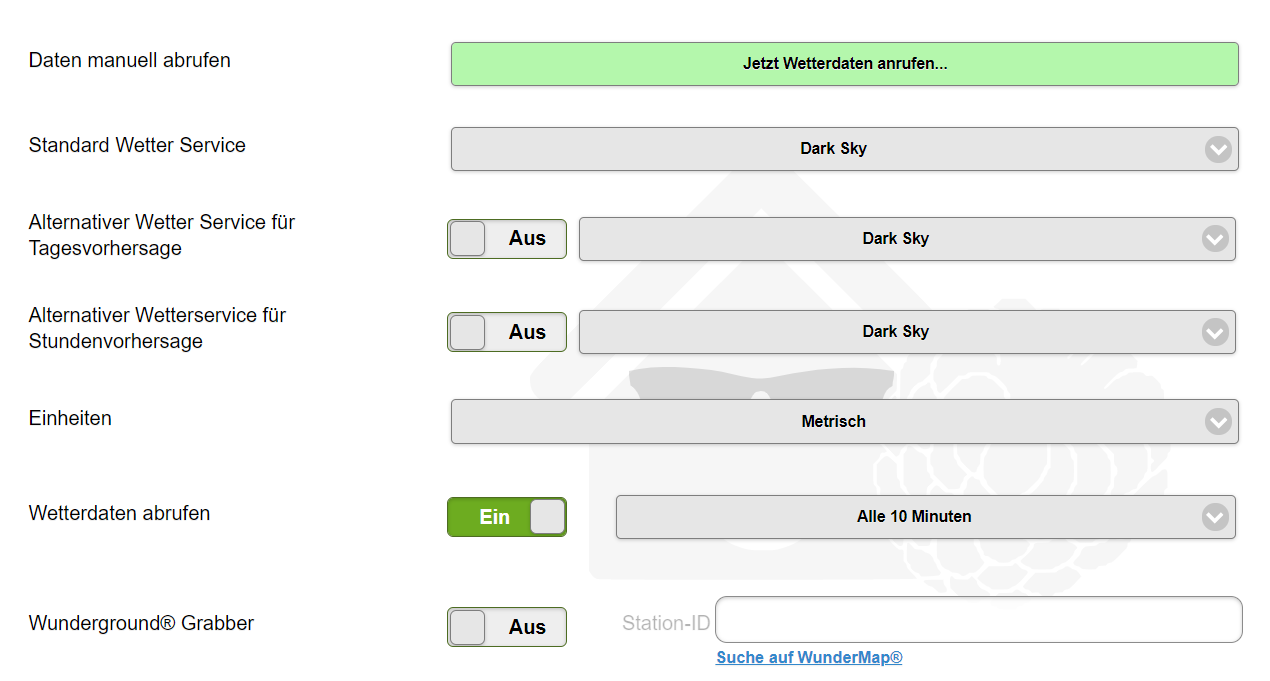The height and width of the screenshot is (681, 1270).
Task: Open the Einheiten 'Metrisch' dropdown
Action: tap(832, 422)
